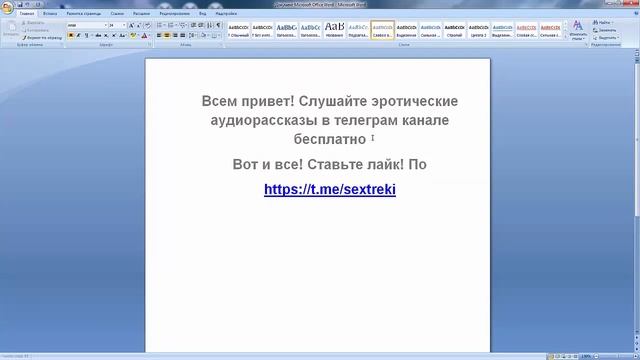
Task: Open the Change Case (Aa) menu
Action: click(122, 36)
